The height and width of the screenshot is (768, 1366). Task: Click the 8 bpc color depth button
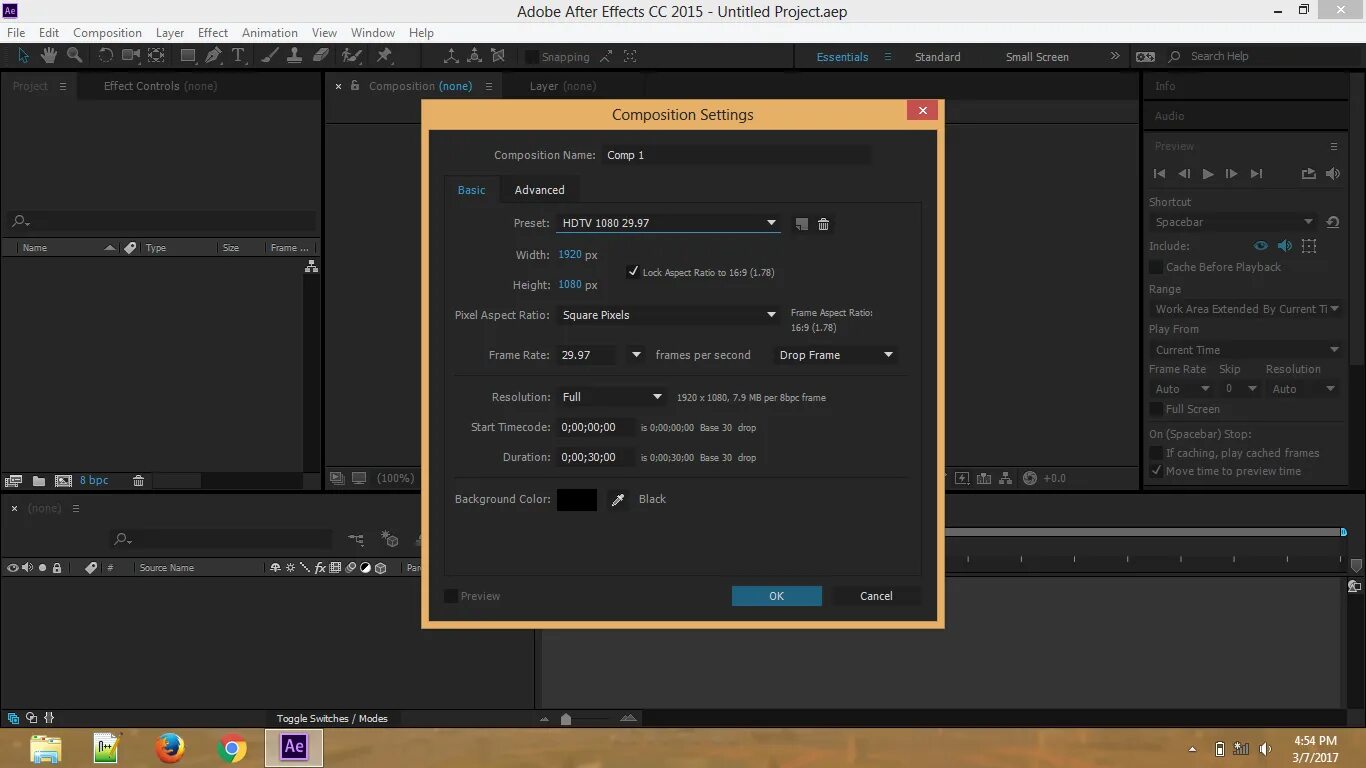point(94,481)
